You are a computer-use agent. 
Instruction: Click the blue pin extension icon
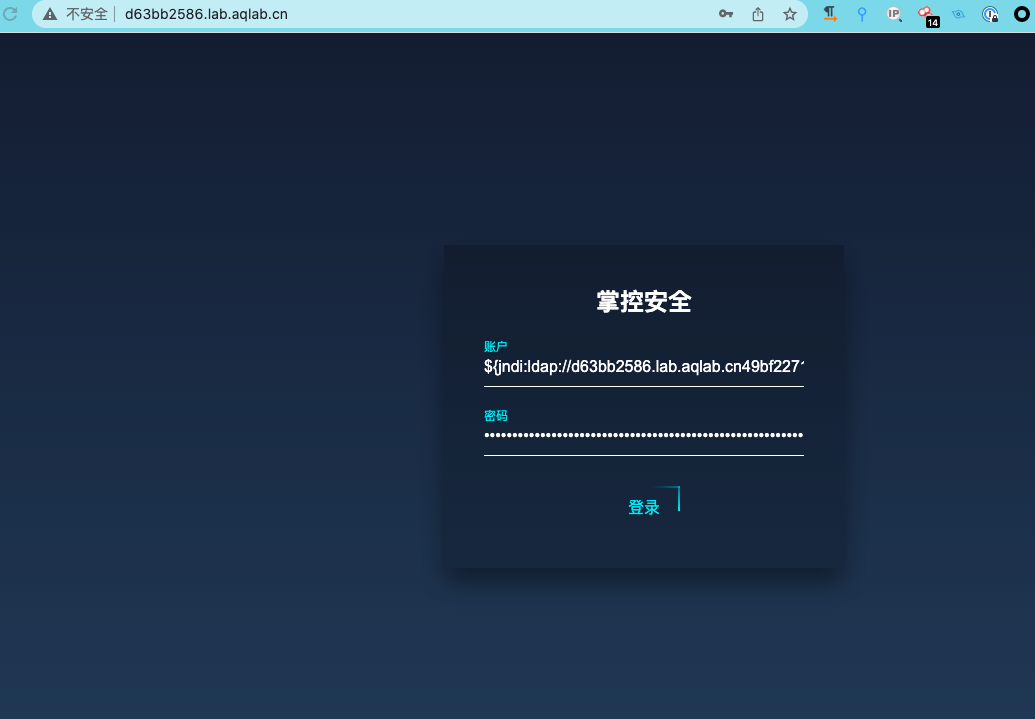[862, 14]
